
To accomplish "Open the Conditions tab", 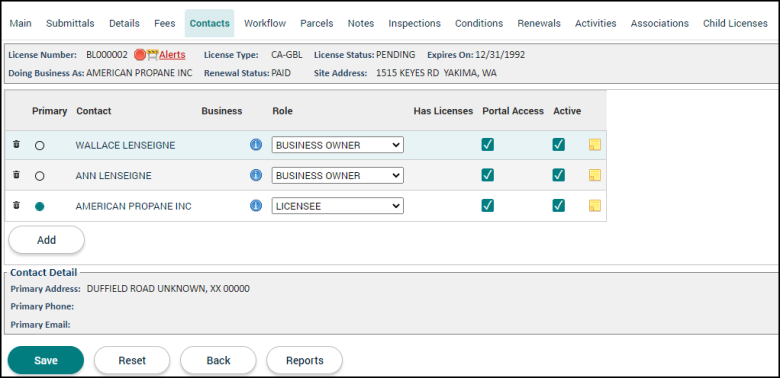I will [479, 23].
